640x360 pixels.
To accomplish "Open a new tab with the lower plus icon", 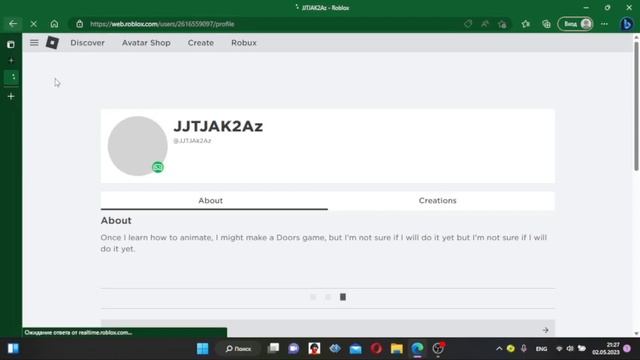I will point(11,96).
